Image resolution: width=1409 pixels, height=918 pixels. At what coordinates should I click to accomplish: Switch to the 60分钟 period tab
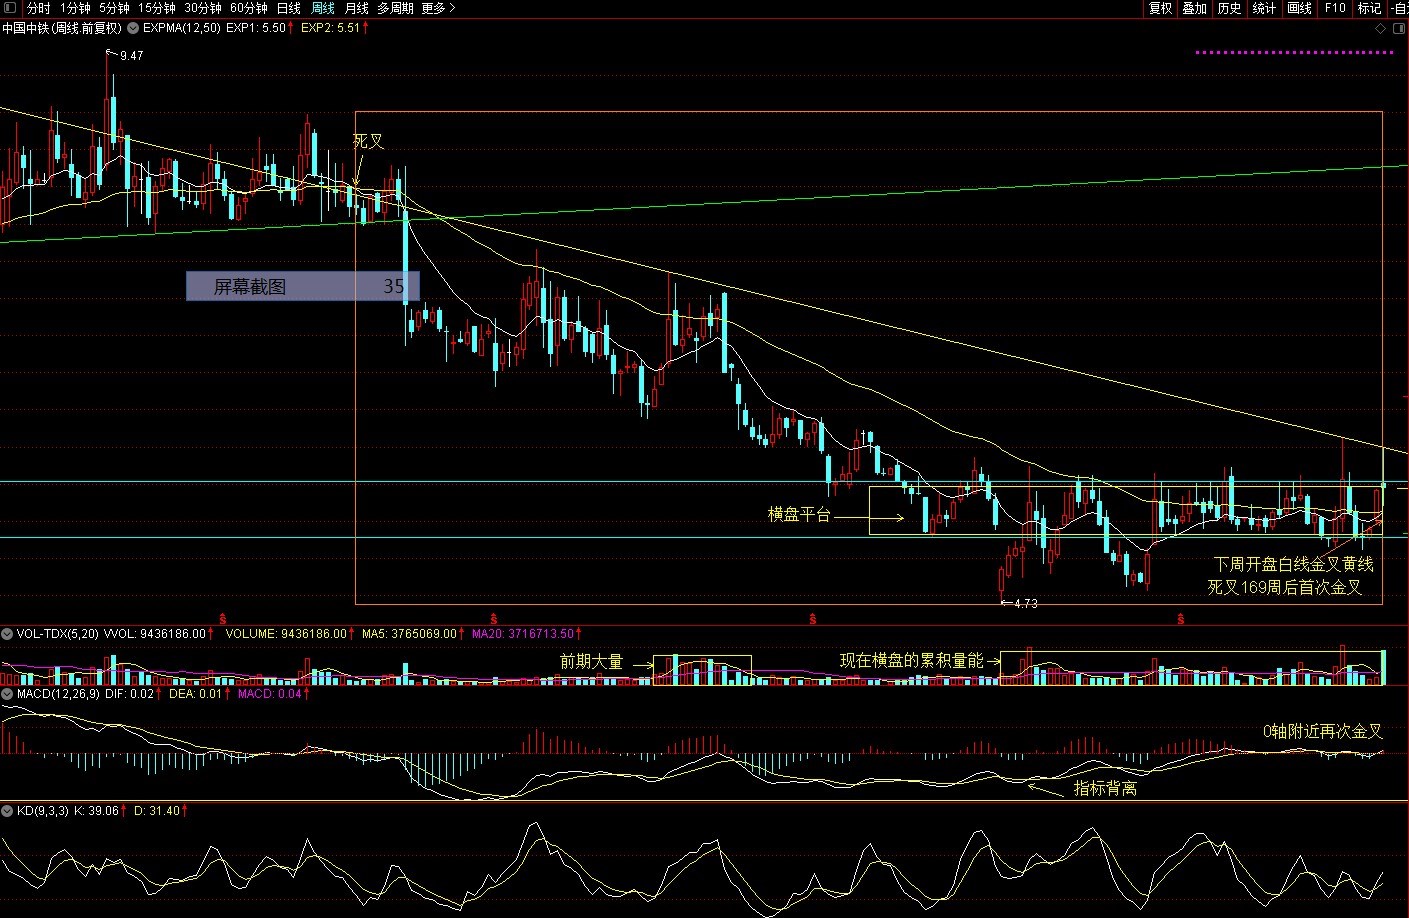[x=248, y=8]
